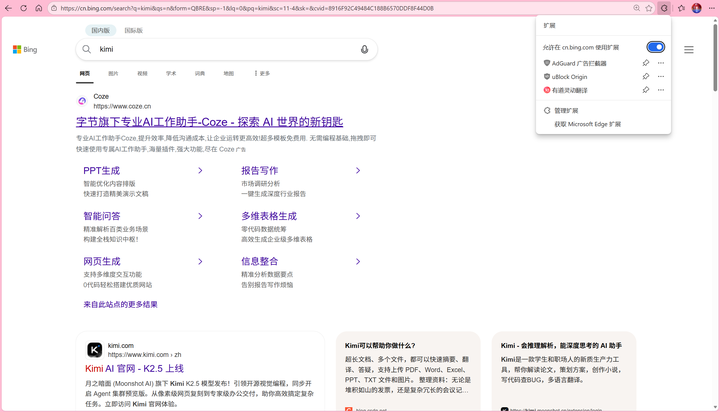Open more actions for AdGuard extension
This screenshot has height=412, width=720.
661,63
